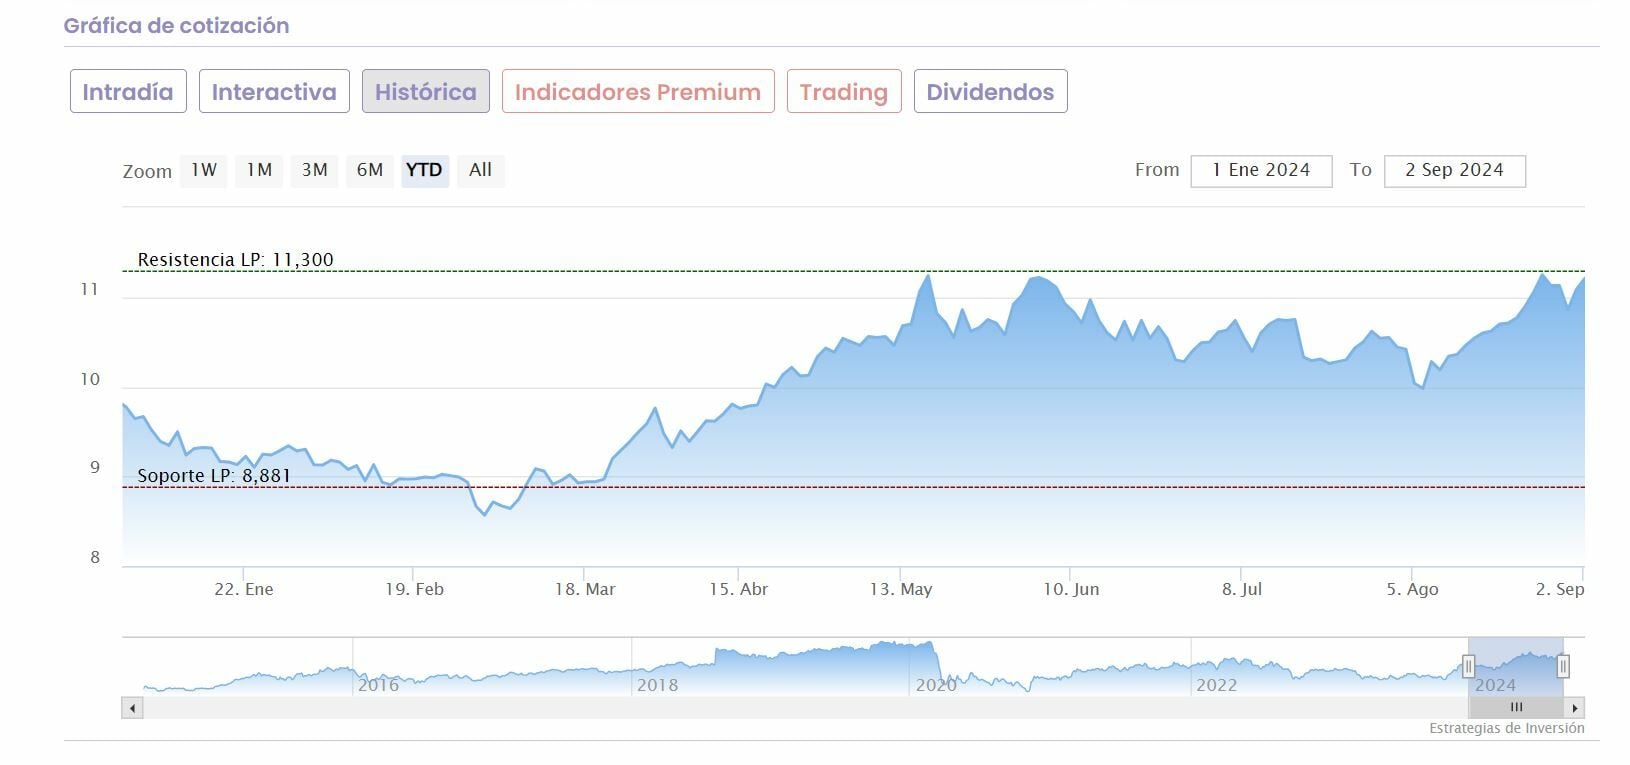Open Estrategias de Inversión credit link
This screenshot has width=1630, height=765.
tap(1506, 728)
